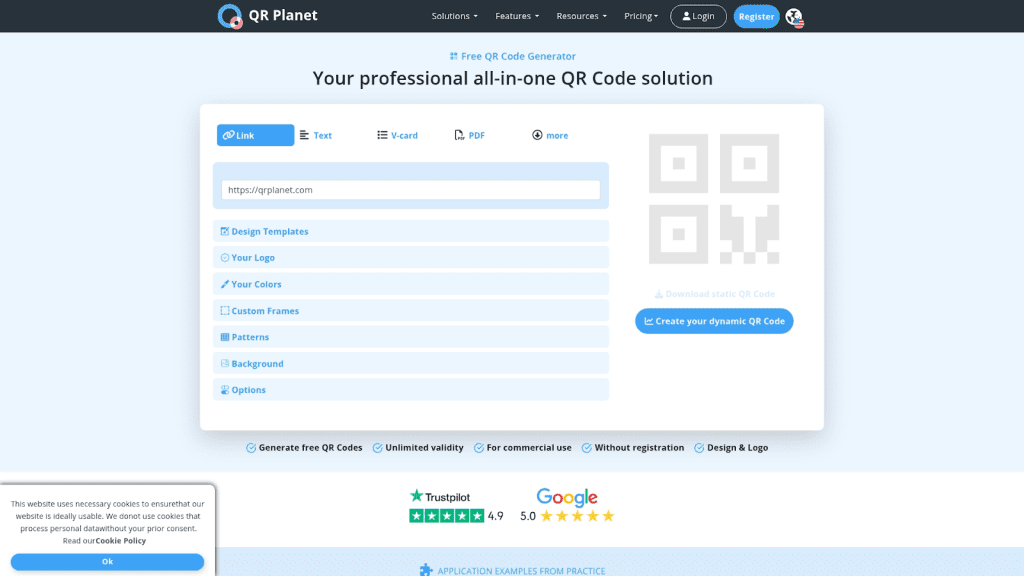Open the Solutions dropdown menu
The width and height of the screenshot is (1024, 576).
pos(454,16)
